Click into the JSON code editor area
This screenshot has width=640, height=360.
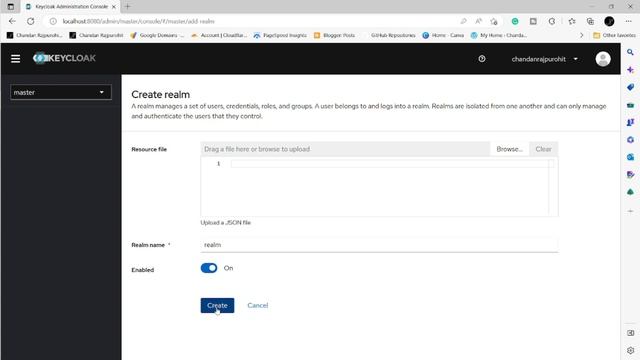pyautogui.click(x=379, y=187)
